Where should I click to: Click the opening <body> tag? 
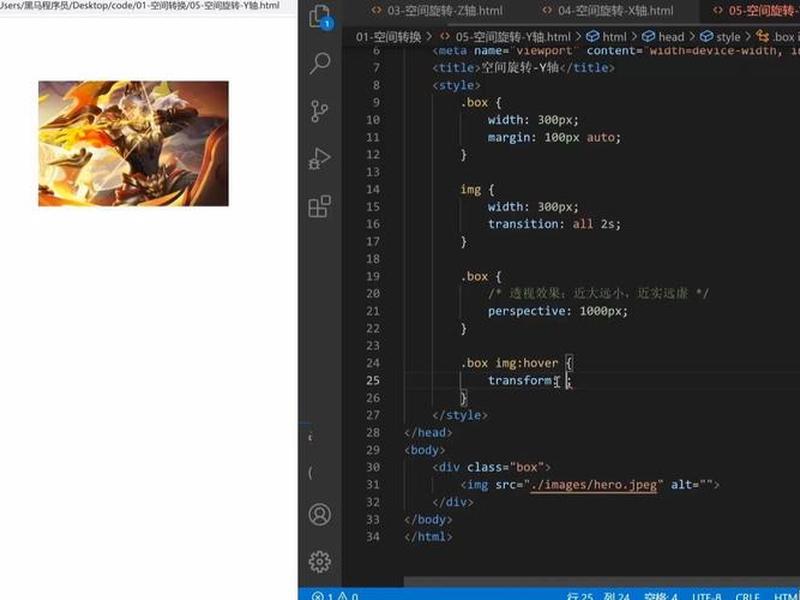(424, 450)
